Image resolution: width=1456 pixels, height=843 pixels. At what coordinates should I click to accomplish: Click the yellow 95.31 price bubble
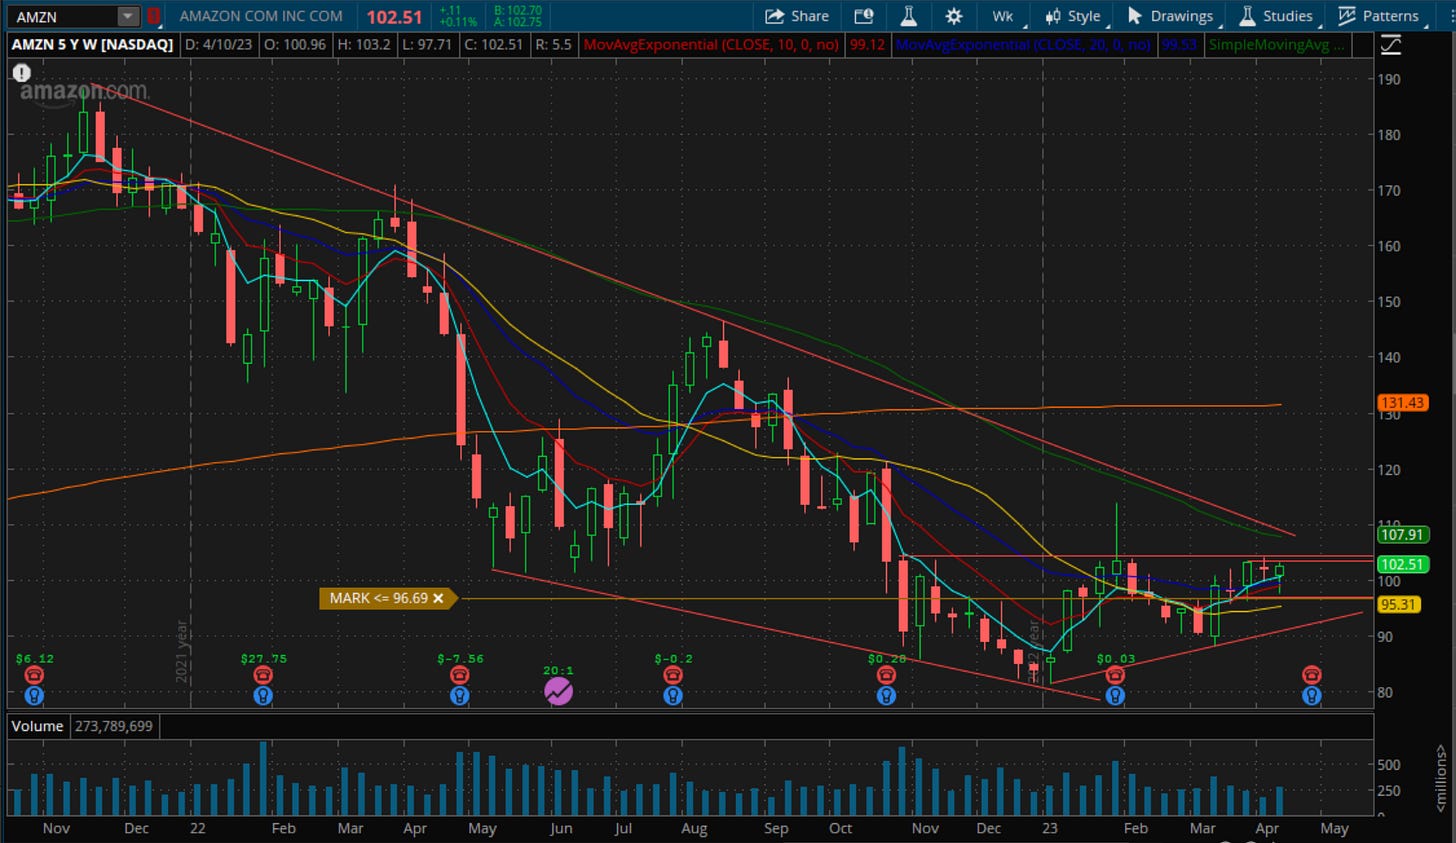click(x=1398, y=604)
